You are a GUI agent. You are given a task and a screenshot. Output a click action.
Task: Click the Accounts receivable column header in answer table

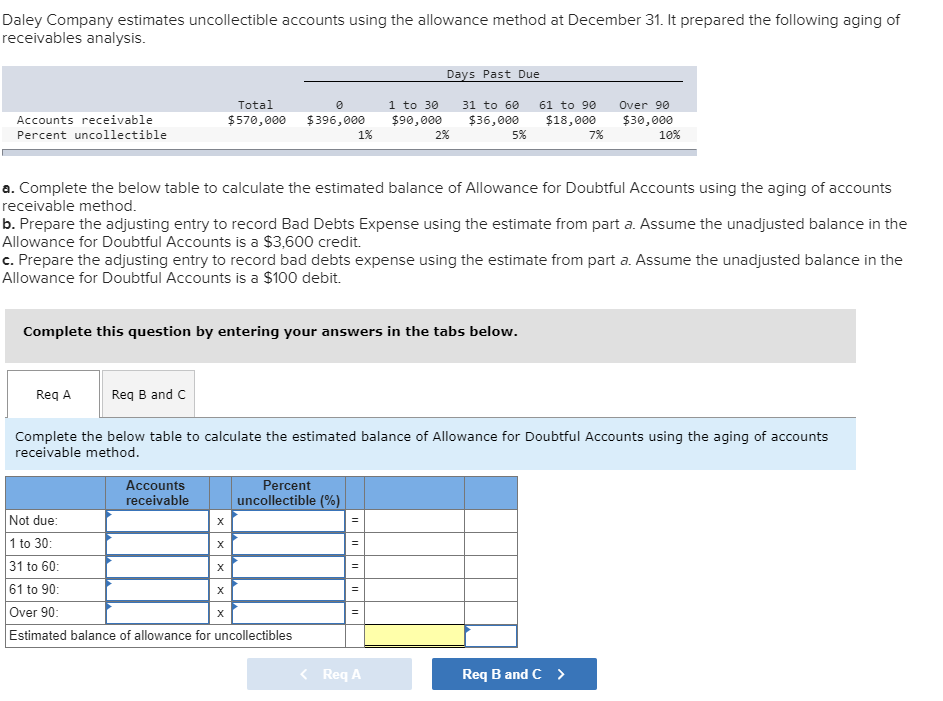tap(157, 493)
